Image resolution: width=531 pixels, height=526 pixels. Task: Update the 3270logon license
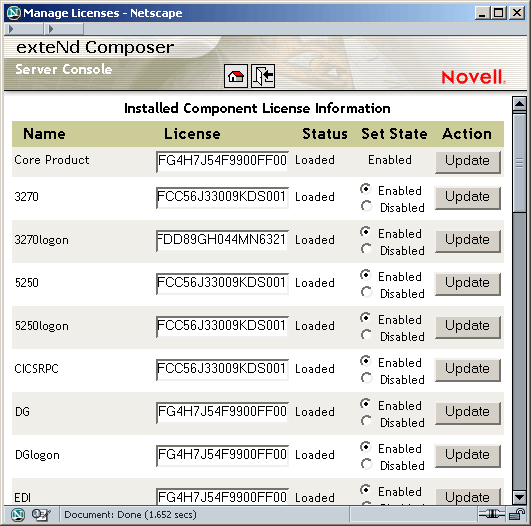coord(468,241)
